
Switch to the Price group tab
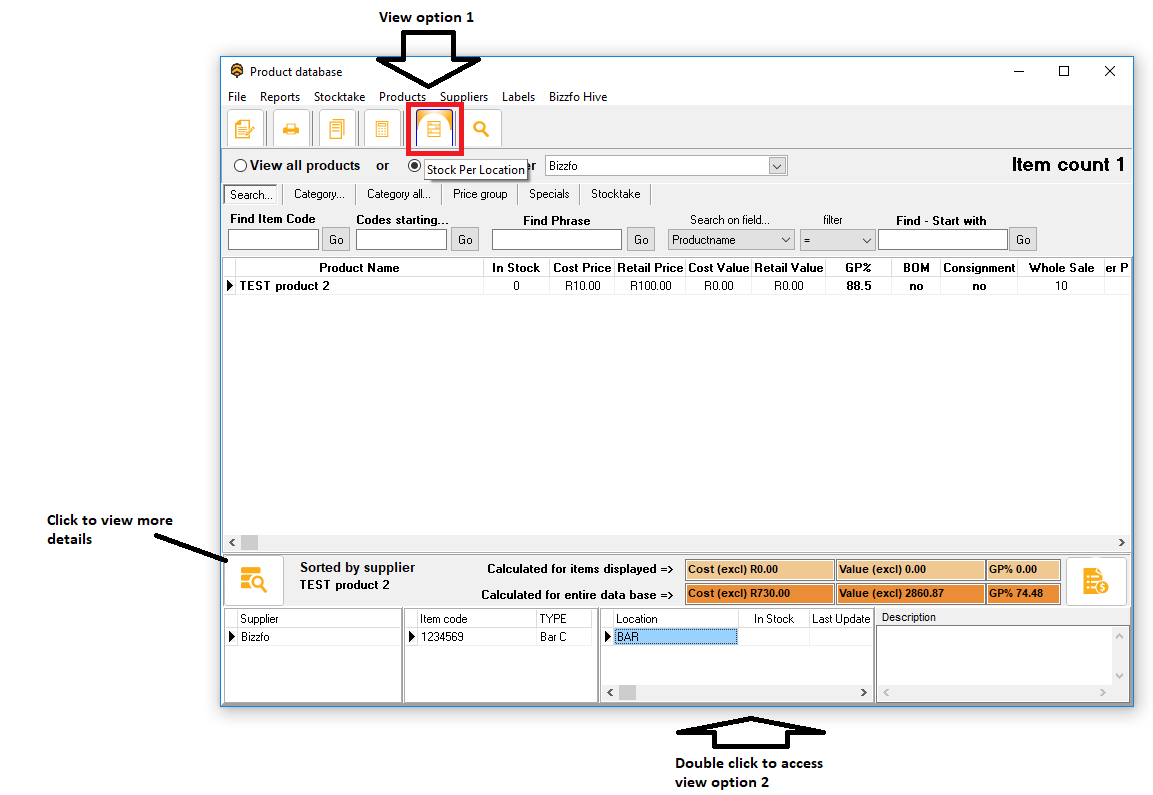pyautogui.click(x=480, y=194)
